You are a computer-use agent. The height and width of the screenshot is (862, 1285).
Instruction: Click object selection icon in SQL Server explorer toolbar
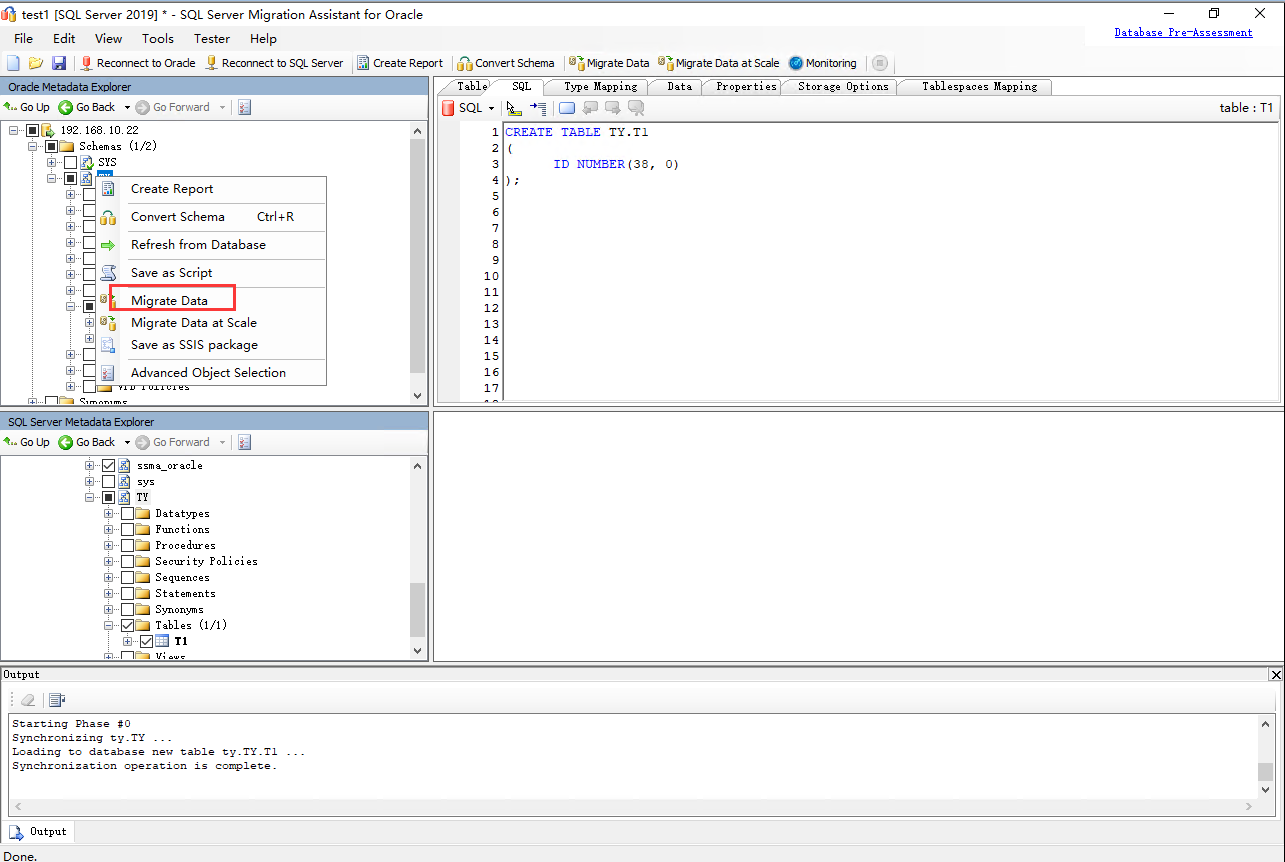pos(245,442)
